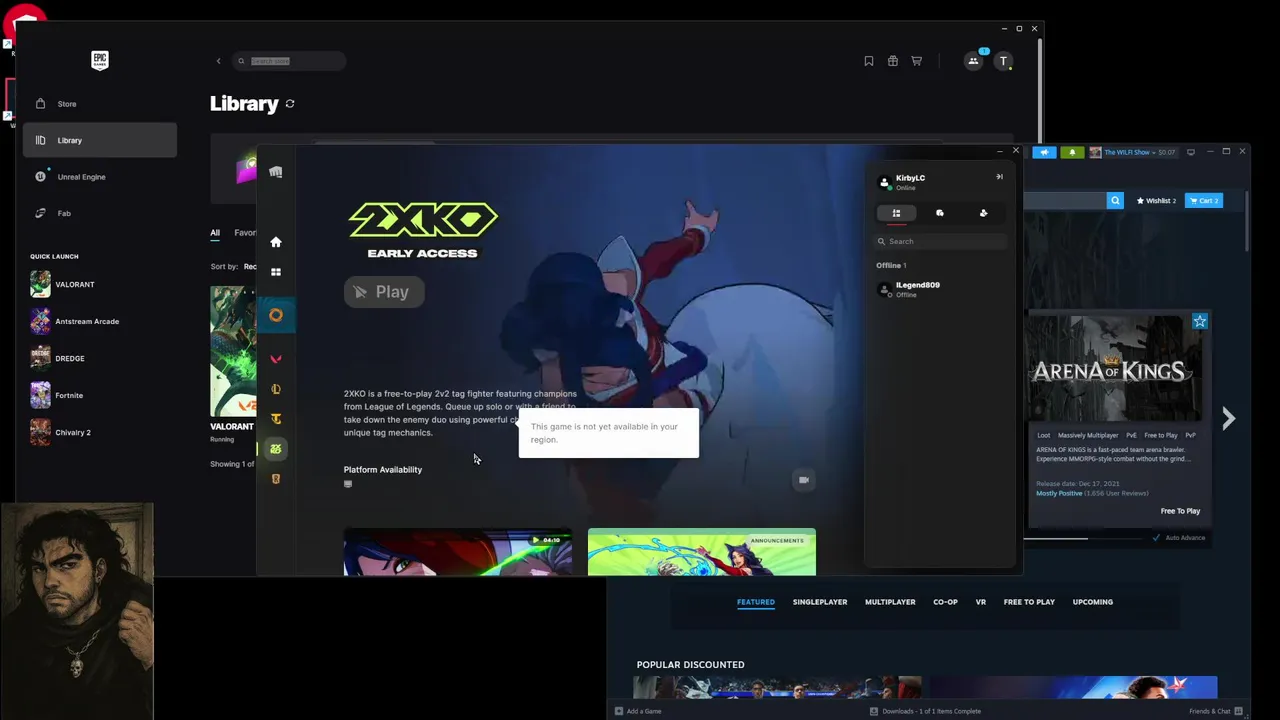Screen dimensions: 1280x720
Task: Select the 2XKO icon in Riot sidebar
Action: 276,449
